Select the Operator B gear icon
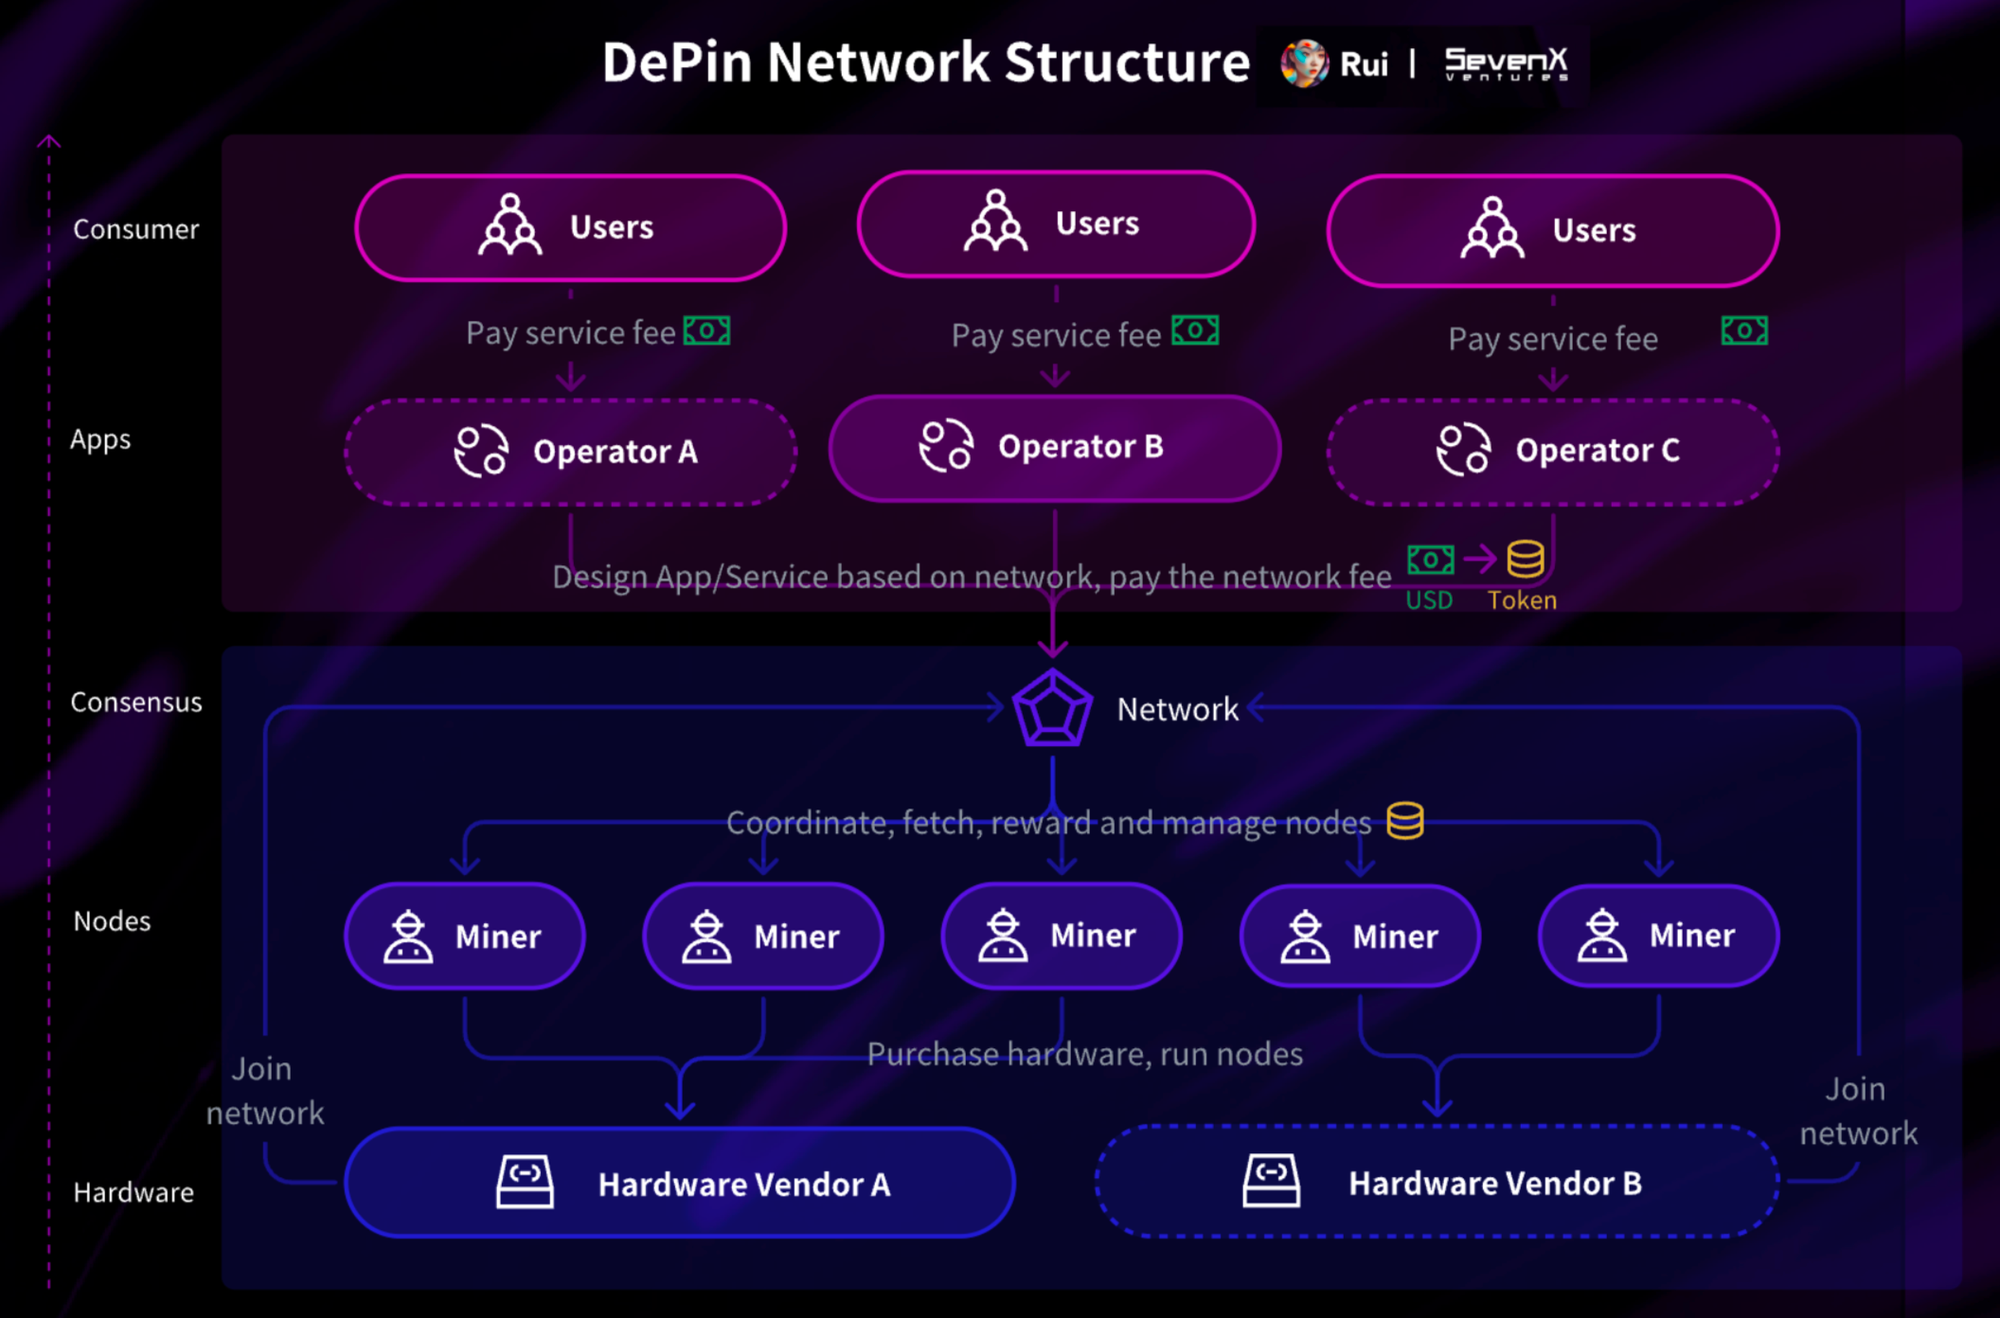The height and width of the screenshot is (1318, 2000). pyautogui.click(x=946, y=447)
